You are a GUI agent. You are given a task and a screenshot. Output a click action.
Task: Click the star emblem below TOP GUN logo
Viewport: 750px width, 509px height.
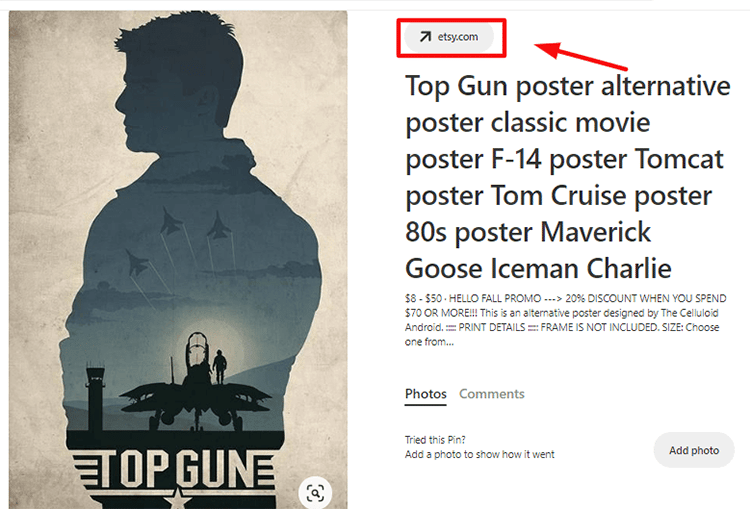pos(178,499)
